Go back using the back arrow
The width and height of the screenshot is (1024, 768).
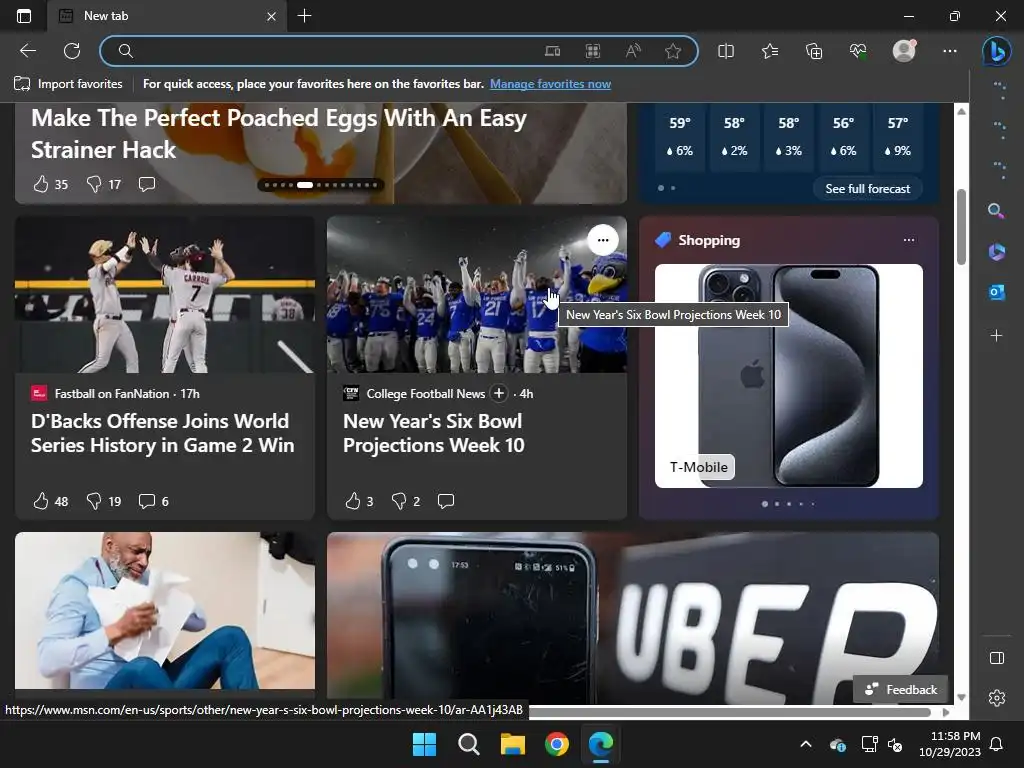pos(28,51)
